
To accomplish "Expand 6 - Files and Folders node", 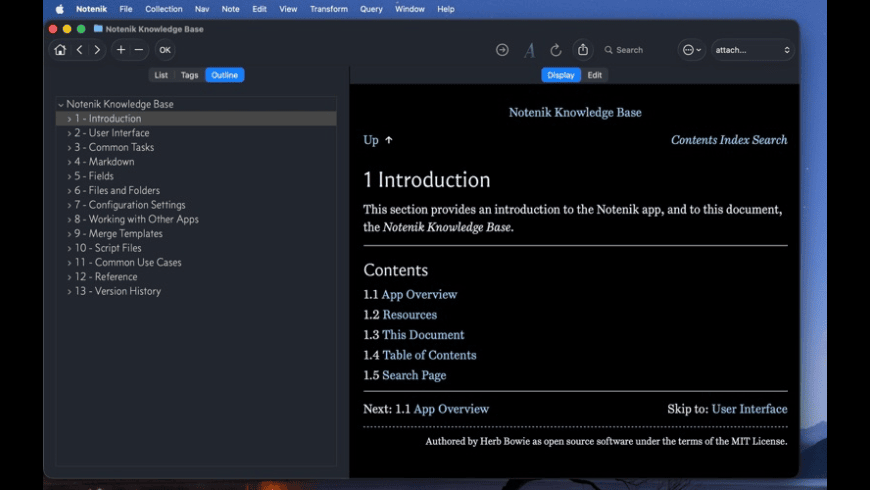I will pyautogui.click(x=69, y=191).
